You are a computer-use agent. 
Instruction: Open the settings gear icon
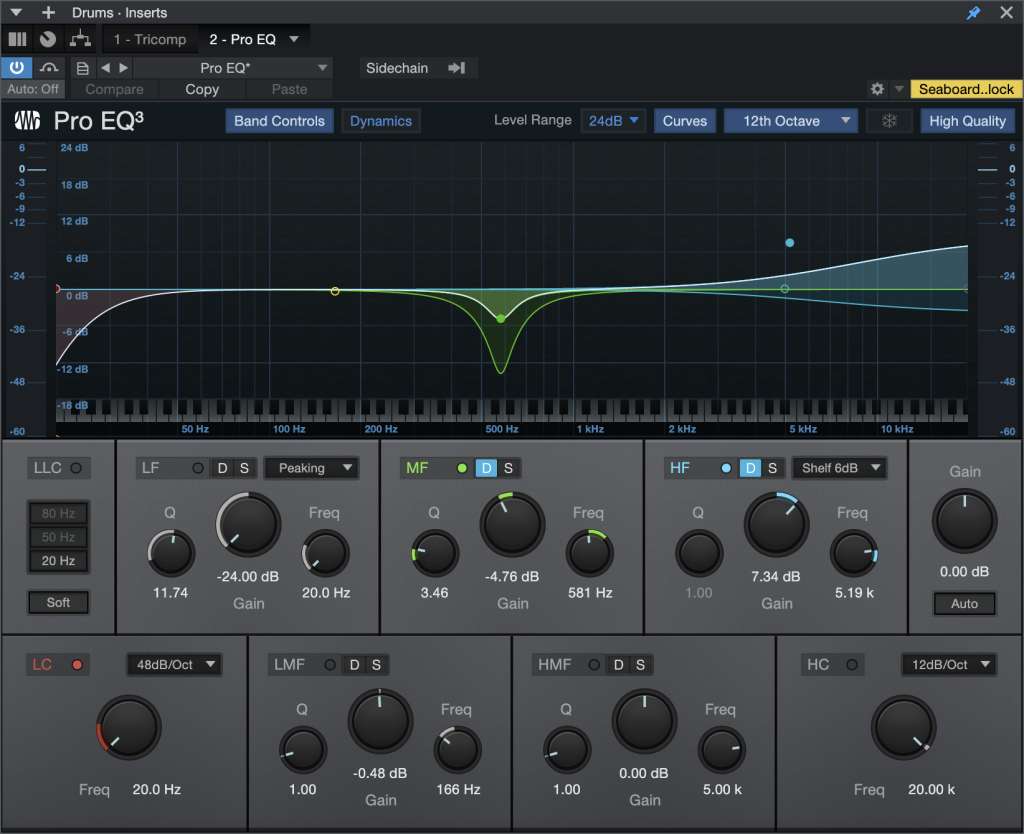[877, 89]
